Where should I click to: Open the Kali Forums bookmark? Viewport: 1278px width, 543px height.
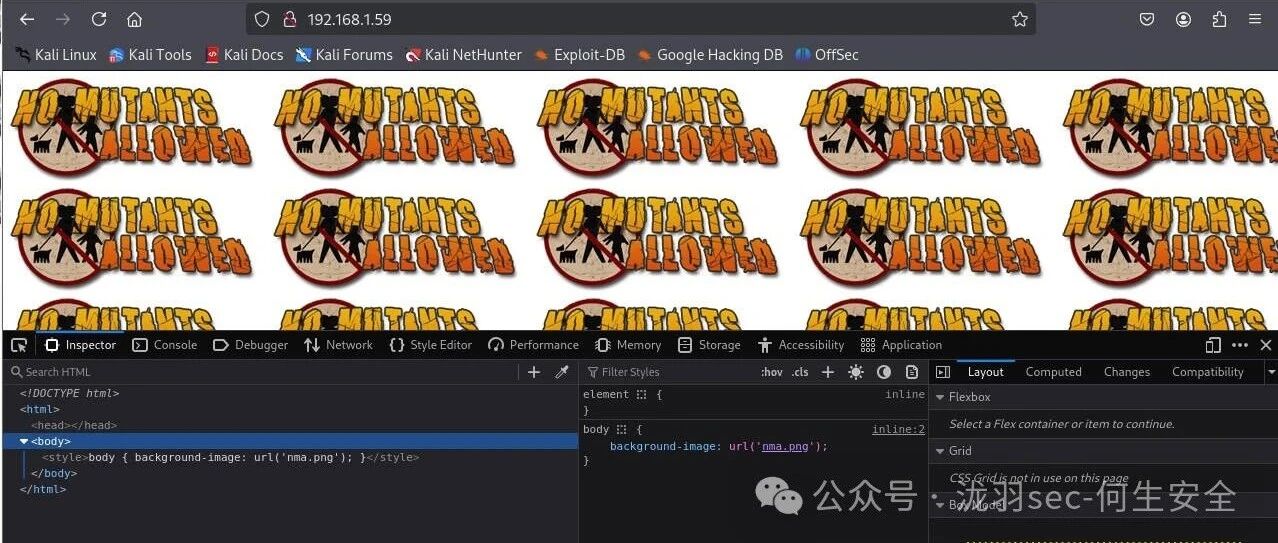tap(344, 55)
